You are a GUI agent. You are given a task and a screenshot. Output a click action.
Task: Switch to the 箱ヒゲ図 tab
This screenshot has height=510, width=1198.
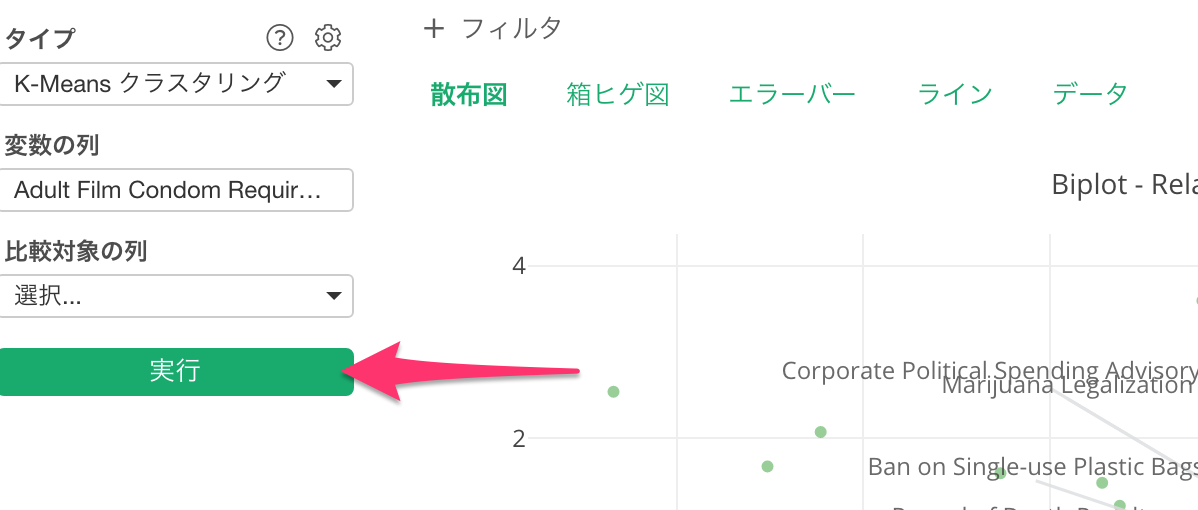point(617,95)
